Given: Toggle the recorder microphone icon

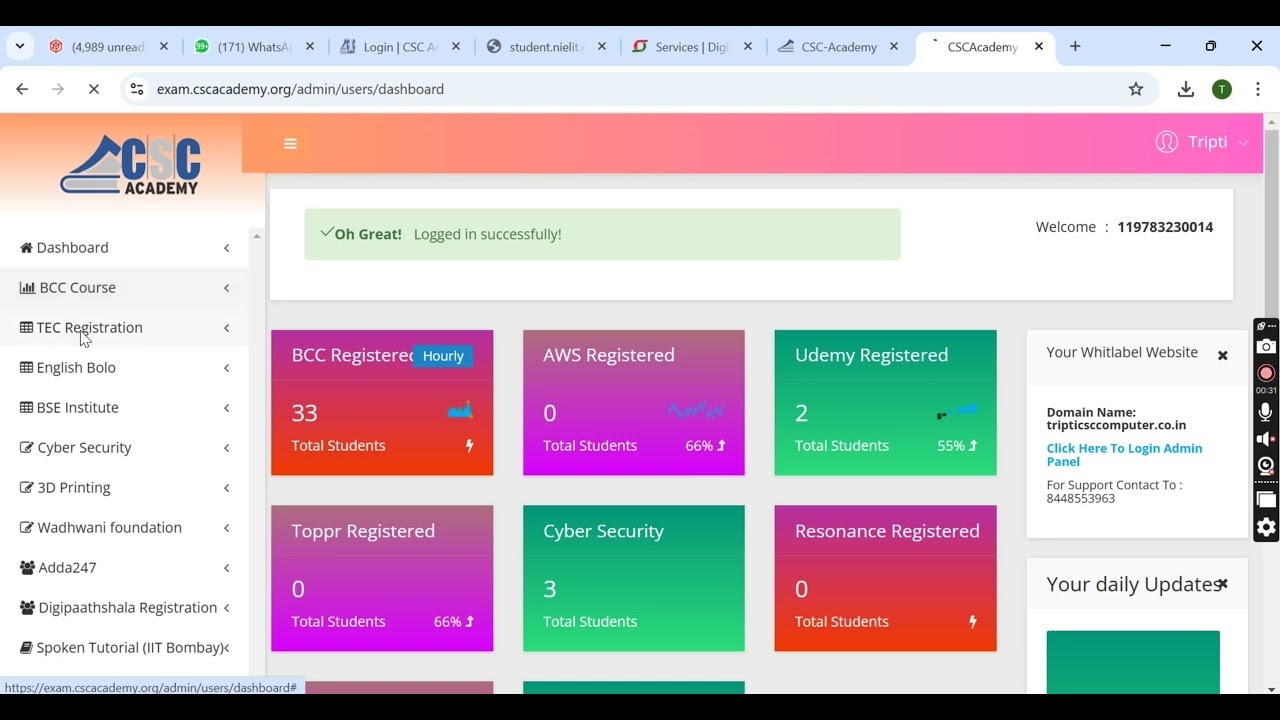Looking at the screenshot, I should pos(1266,412).
